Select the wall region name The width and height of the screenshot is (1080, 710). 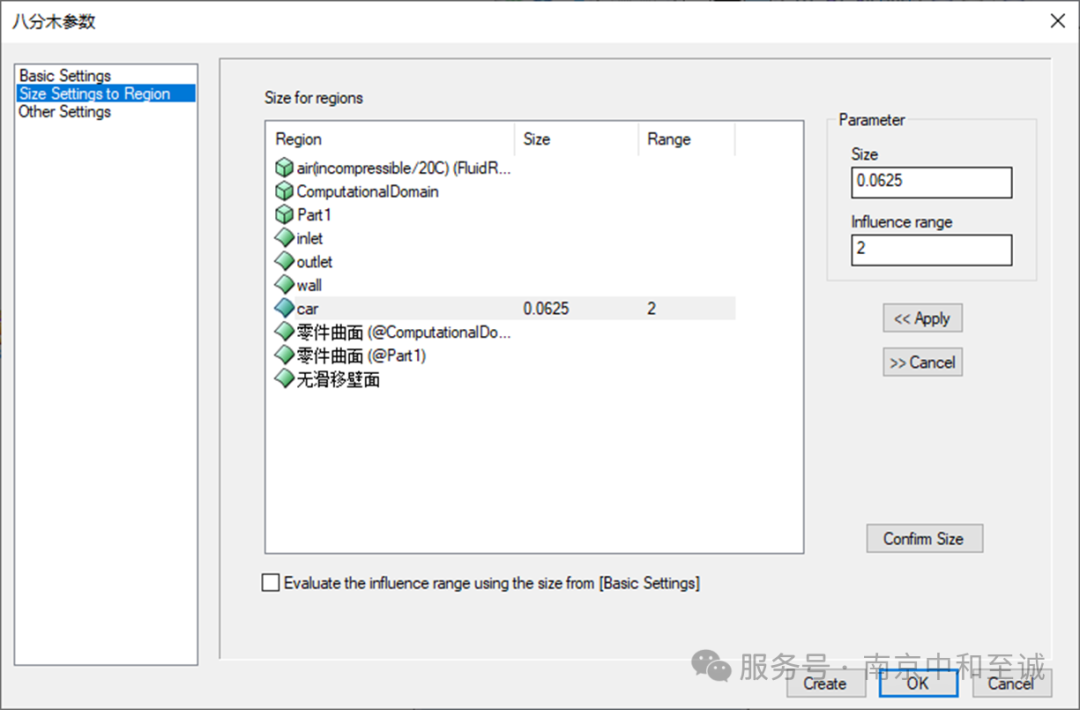click(x=309, y=285)
